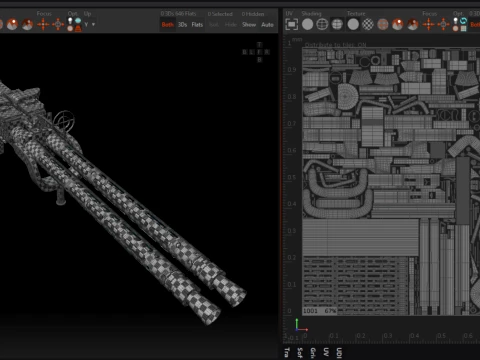Select landscape texture icon in 3D toolbar

coord(12,24)
